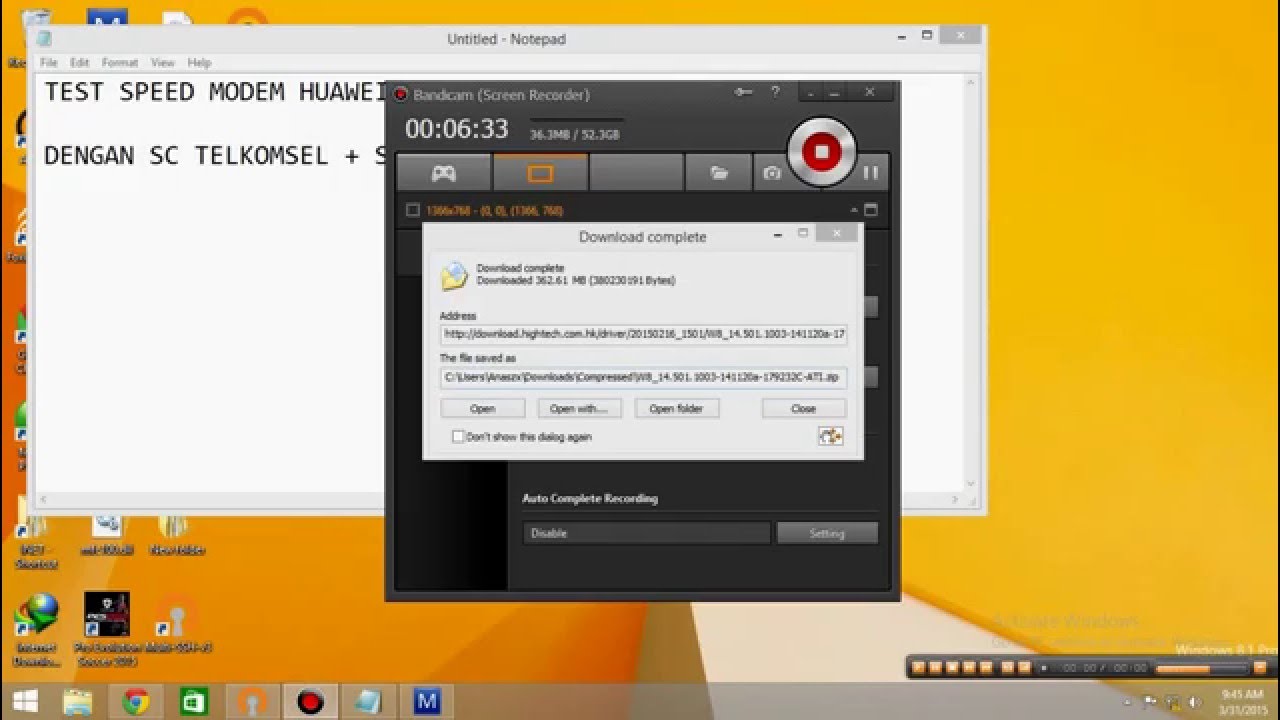Select the New folder desktop icon
Screen dimensions: 1280x720
pos(176,534)
